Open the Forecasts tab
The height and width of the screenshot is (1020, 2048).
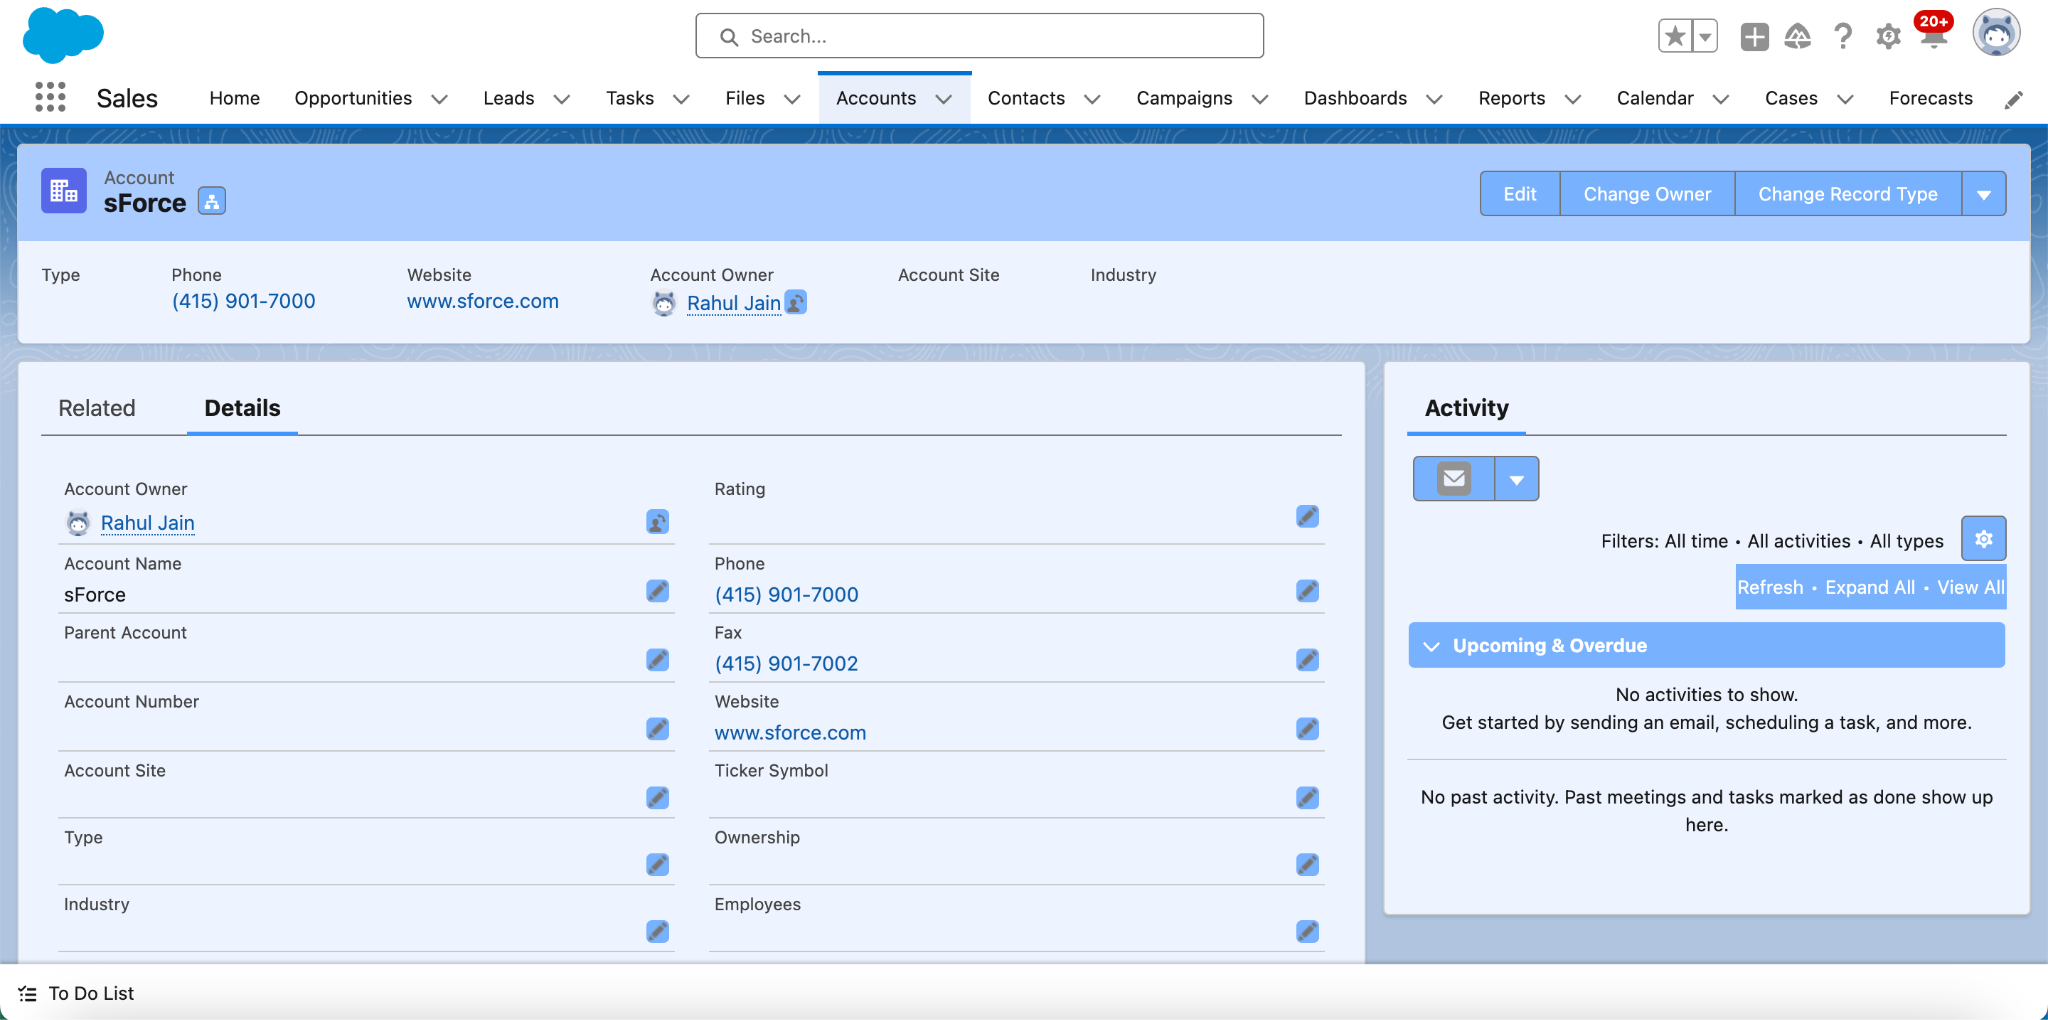point(1931,98)
